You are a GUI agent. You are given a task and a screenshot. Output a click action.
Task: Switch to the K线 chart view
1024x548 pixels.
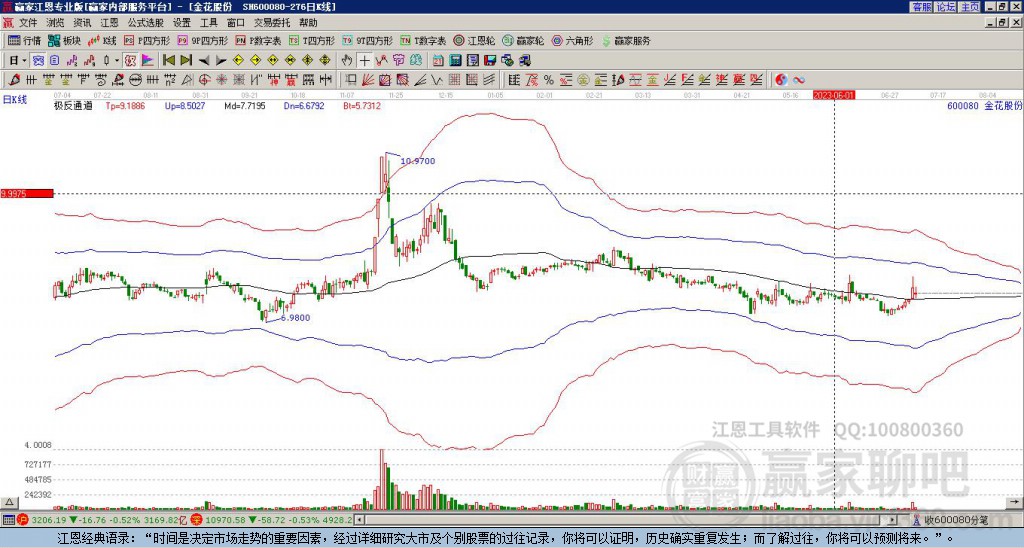102,40
